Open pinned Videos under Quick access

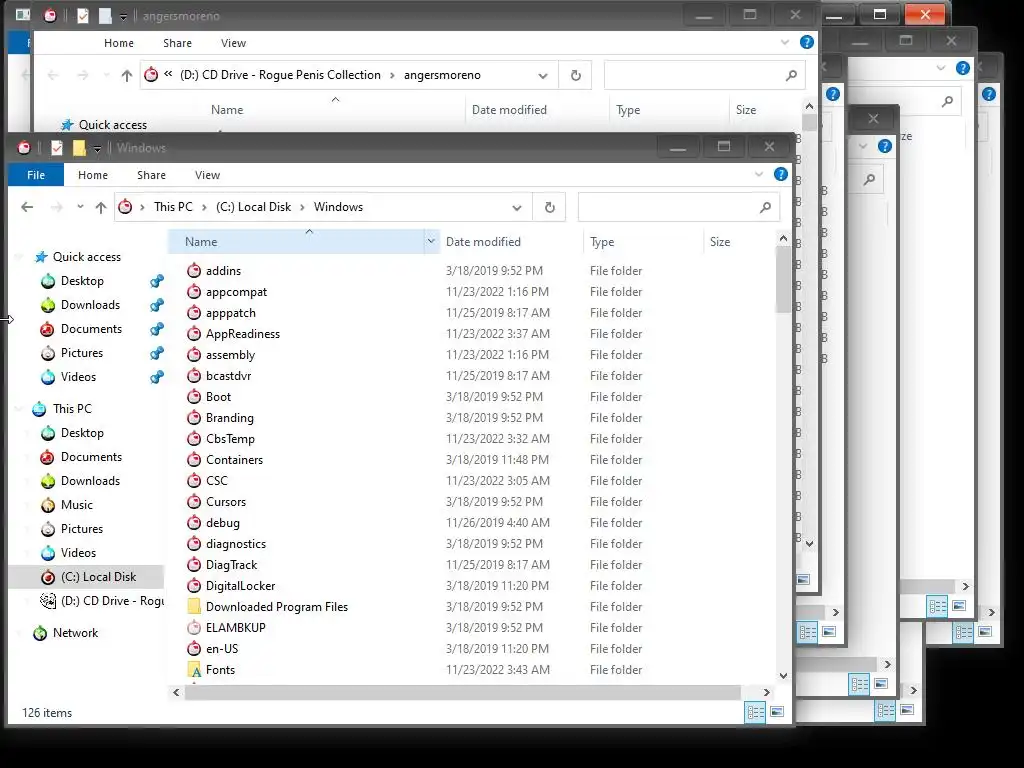(x=78, y=377)
